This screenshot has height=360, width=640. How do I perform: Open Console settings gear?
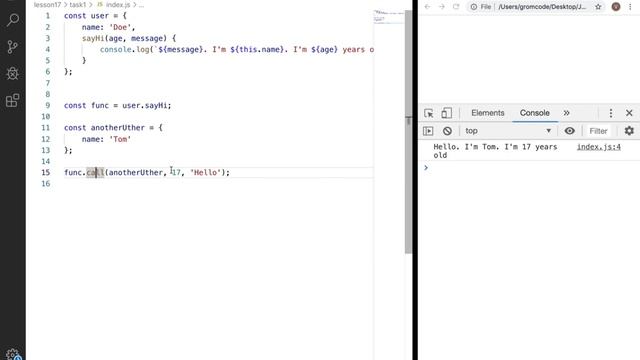click(629, 131)
